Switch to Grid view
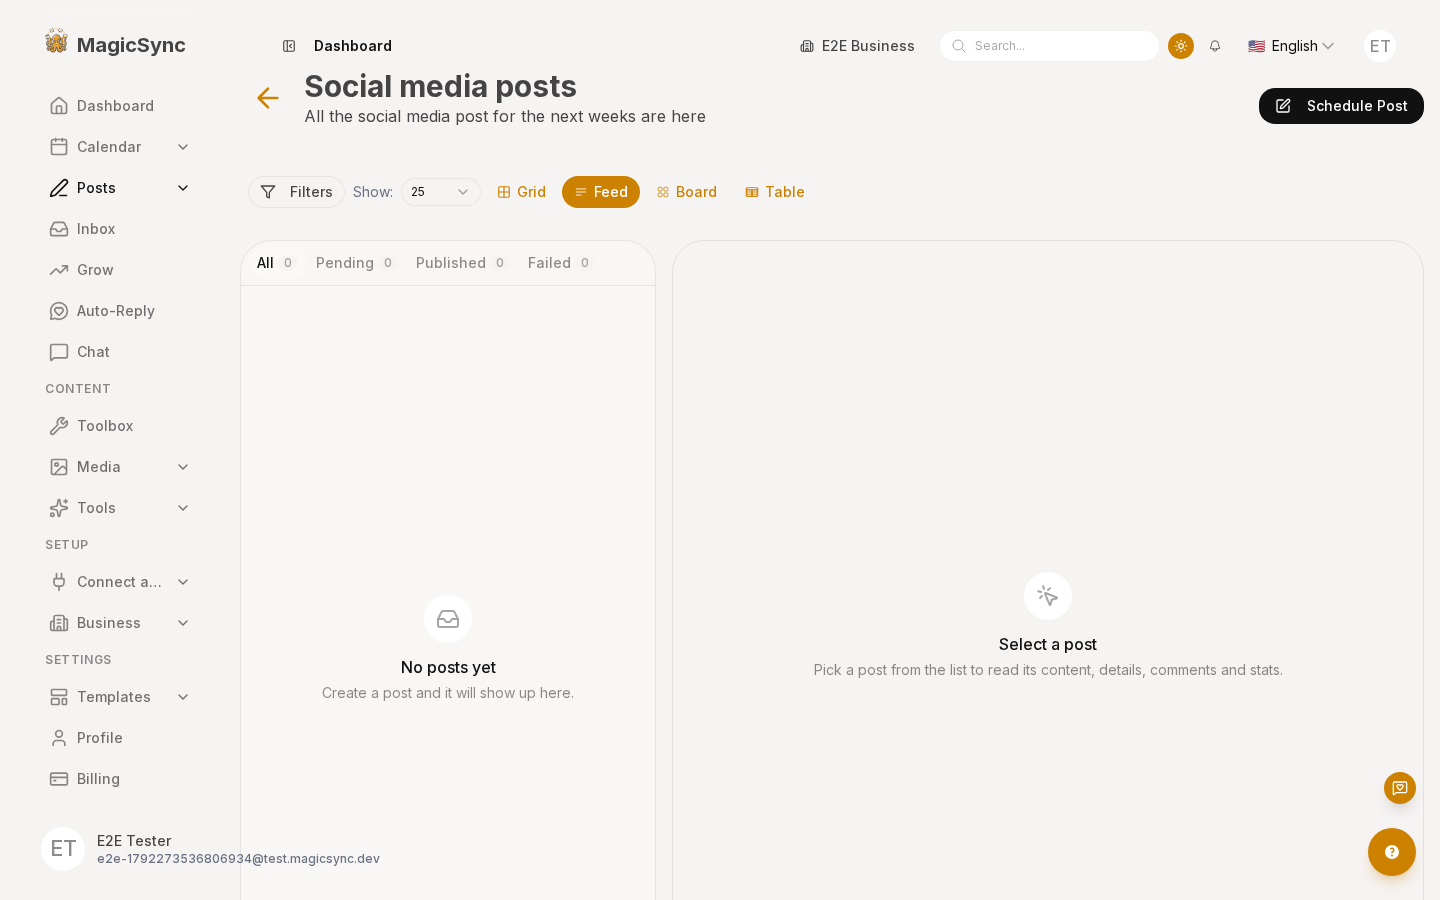The width and height of the screenshot is (1440, 900). [521, 192]
